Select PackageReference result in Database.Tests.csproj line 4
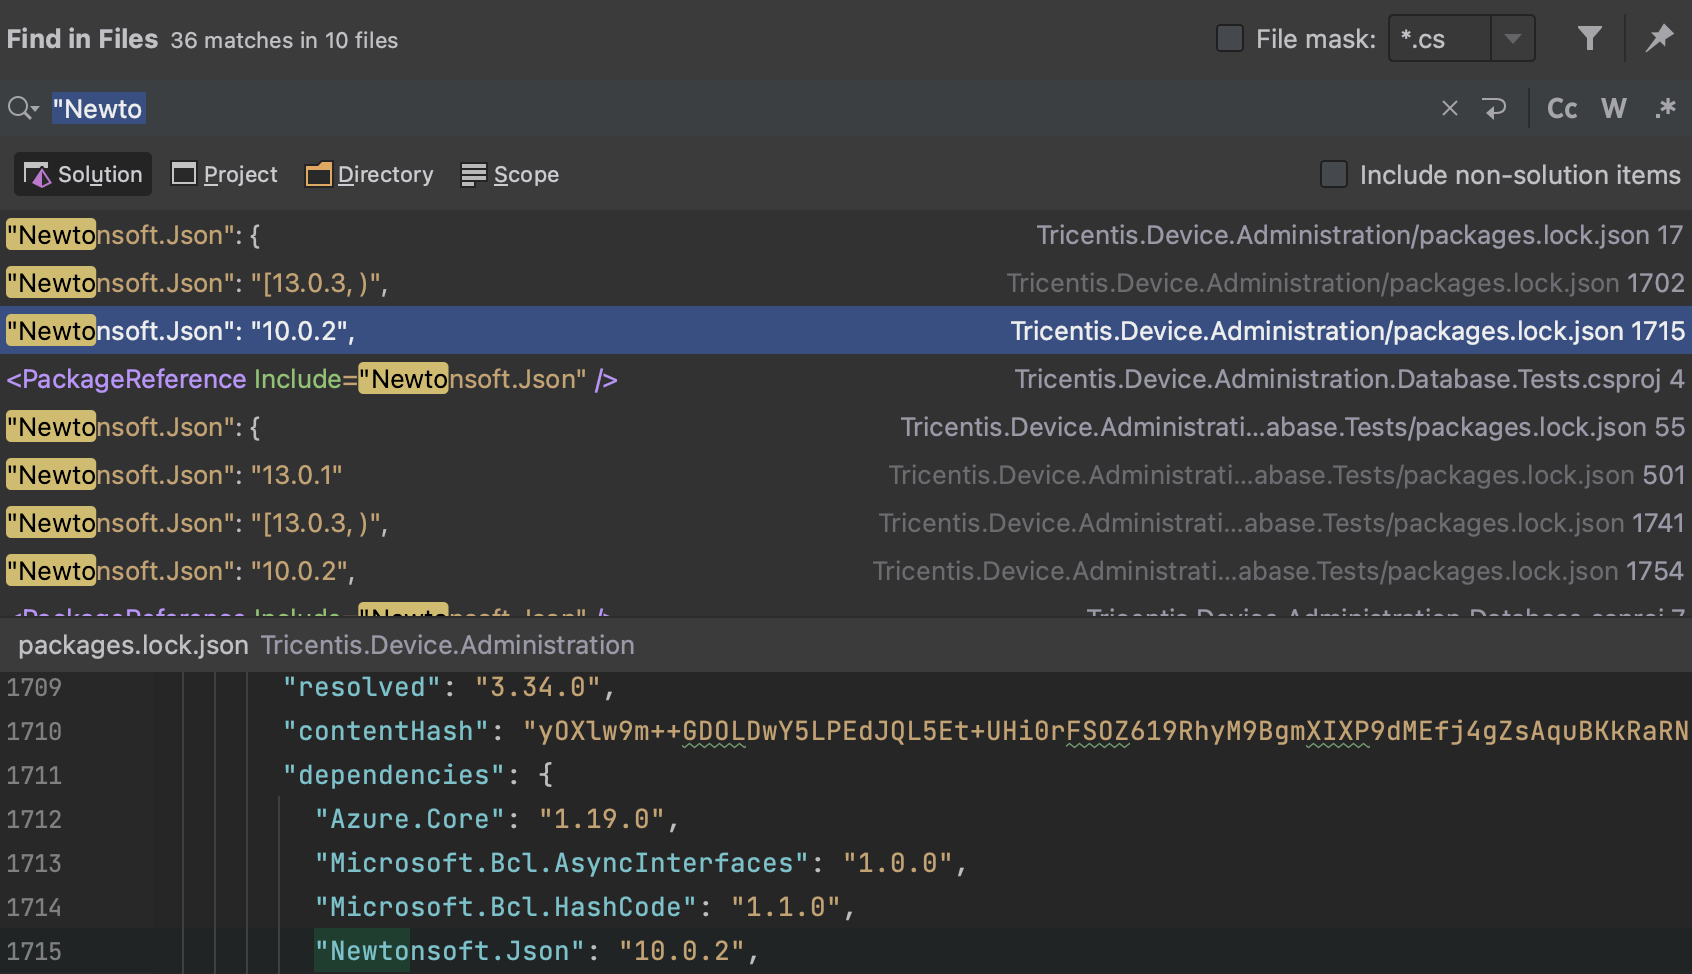The image size is (1692, 974). pos(846,379)
